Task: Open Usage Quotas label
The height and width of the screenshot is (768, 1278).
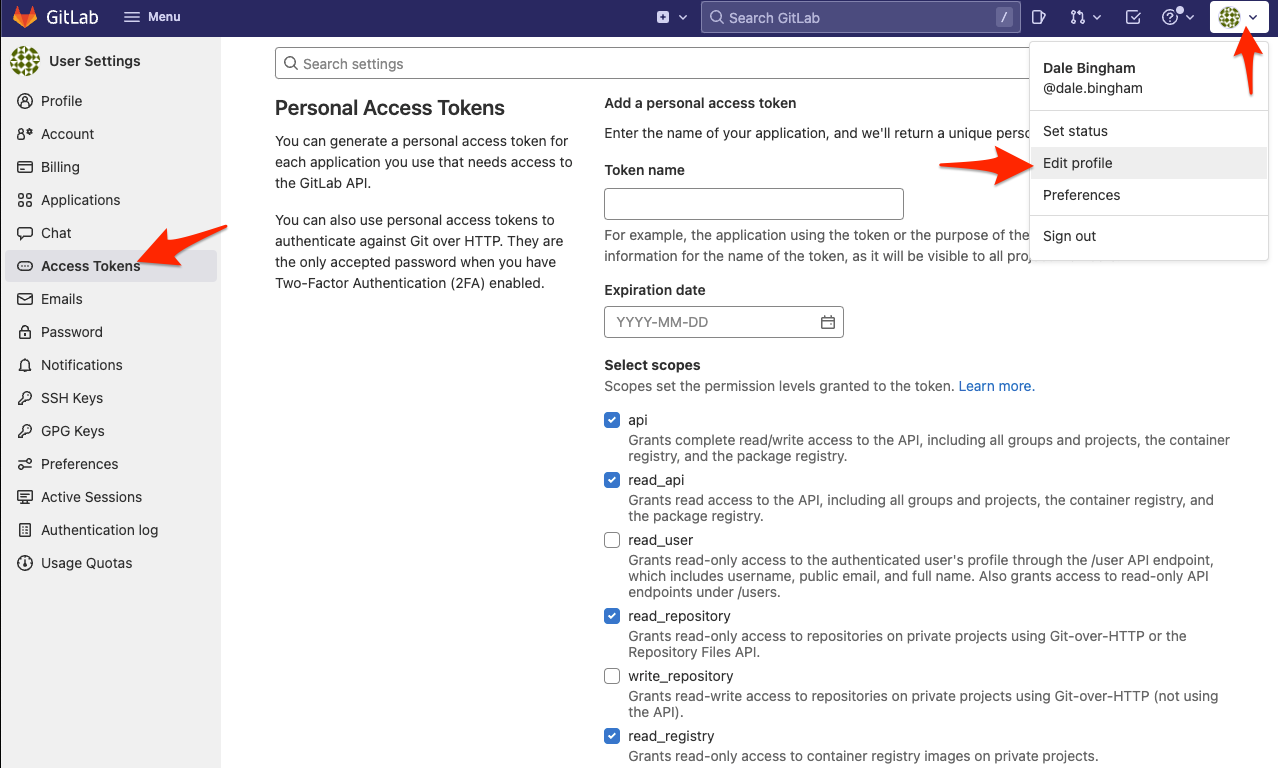Action: point(86,563)
